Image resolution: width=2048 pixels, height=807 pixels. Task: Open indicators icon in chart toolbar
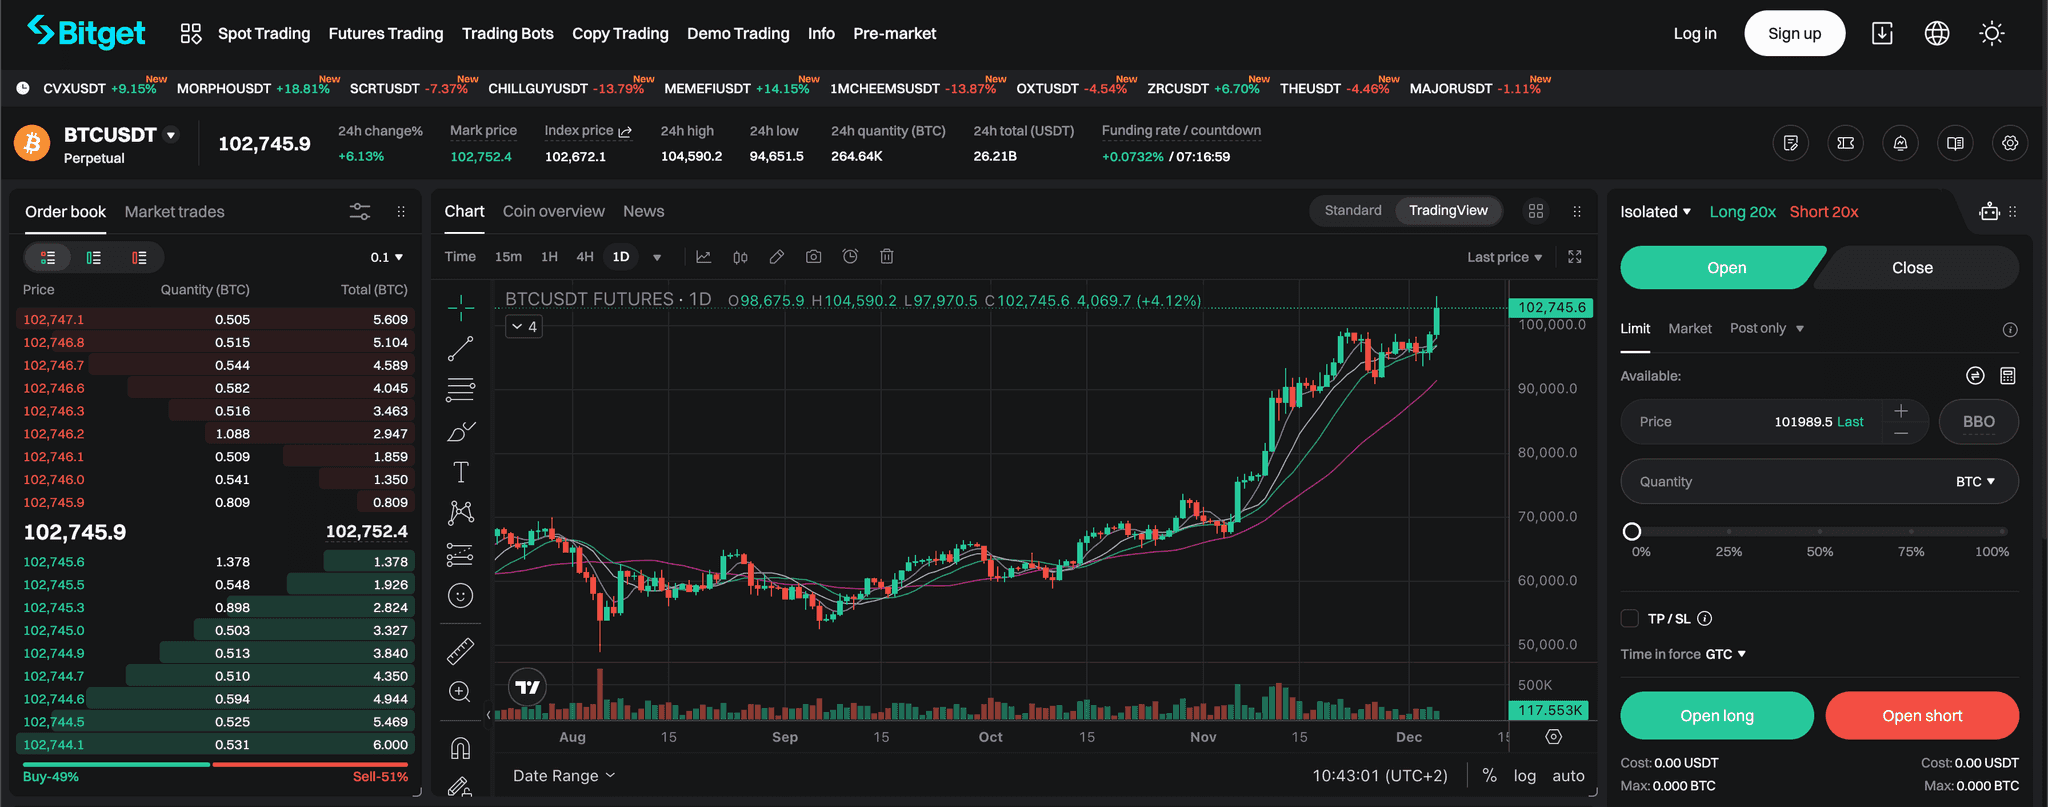coord(704,257)
